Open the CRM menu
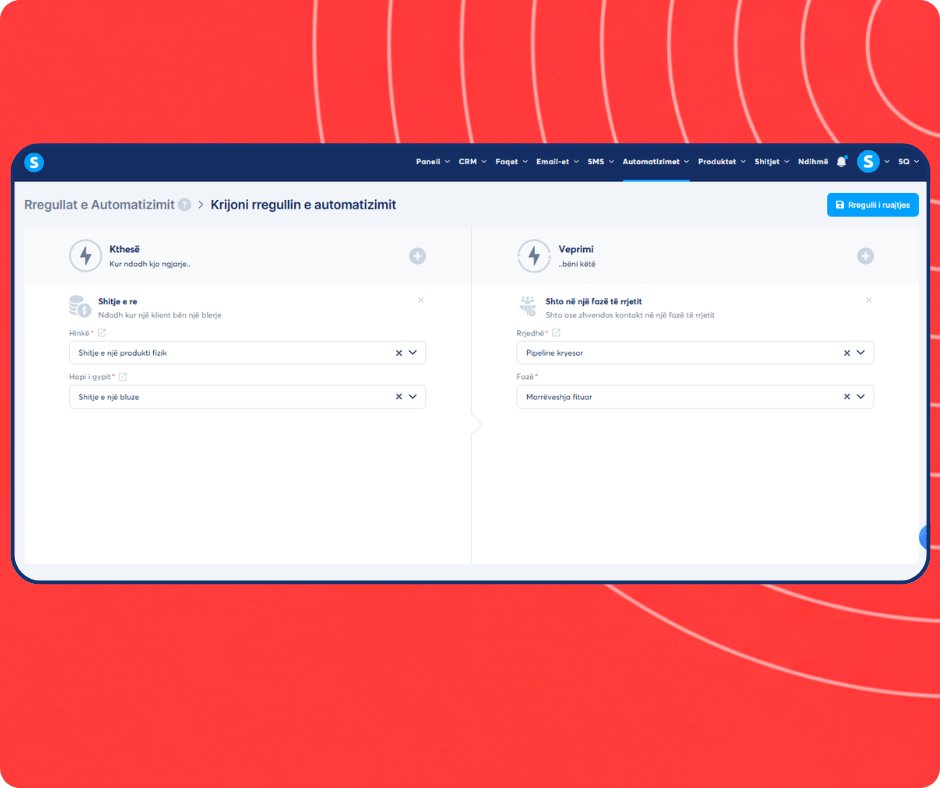This screenshot has width=940, height=788. (x=472, y=162)
